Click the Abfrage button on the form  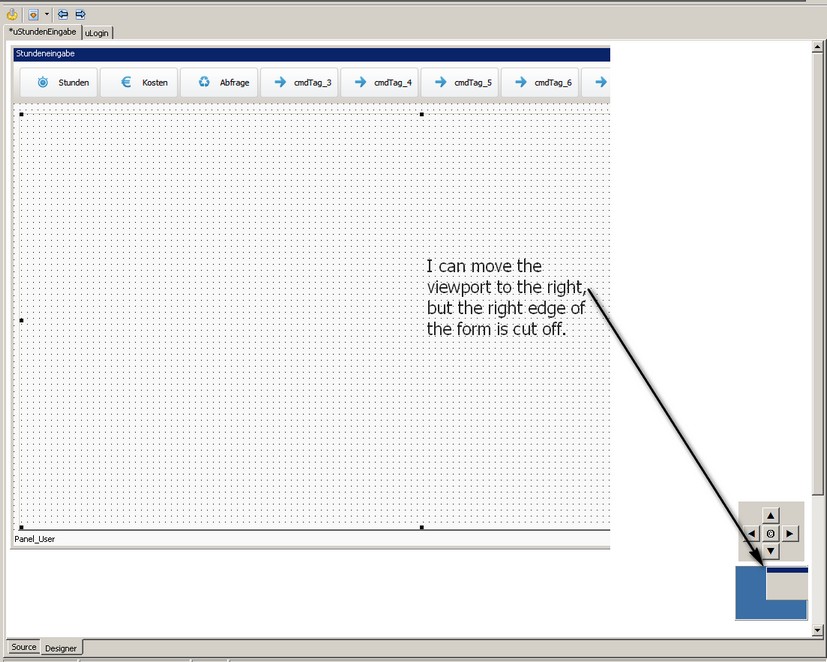point(219,82)
